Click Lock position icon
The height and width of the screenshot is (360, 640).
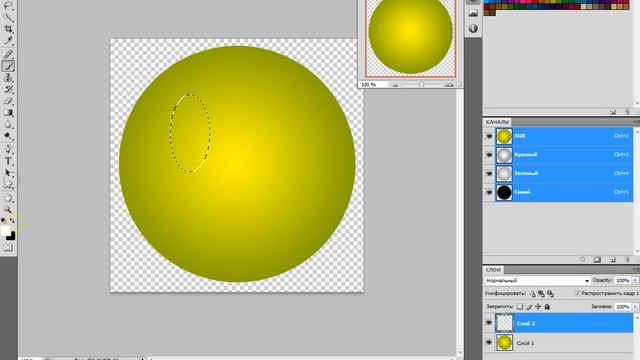(538, 307)
